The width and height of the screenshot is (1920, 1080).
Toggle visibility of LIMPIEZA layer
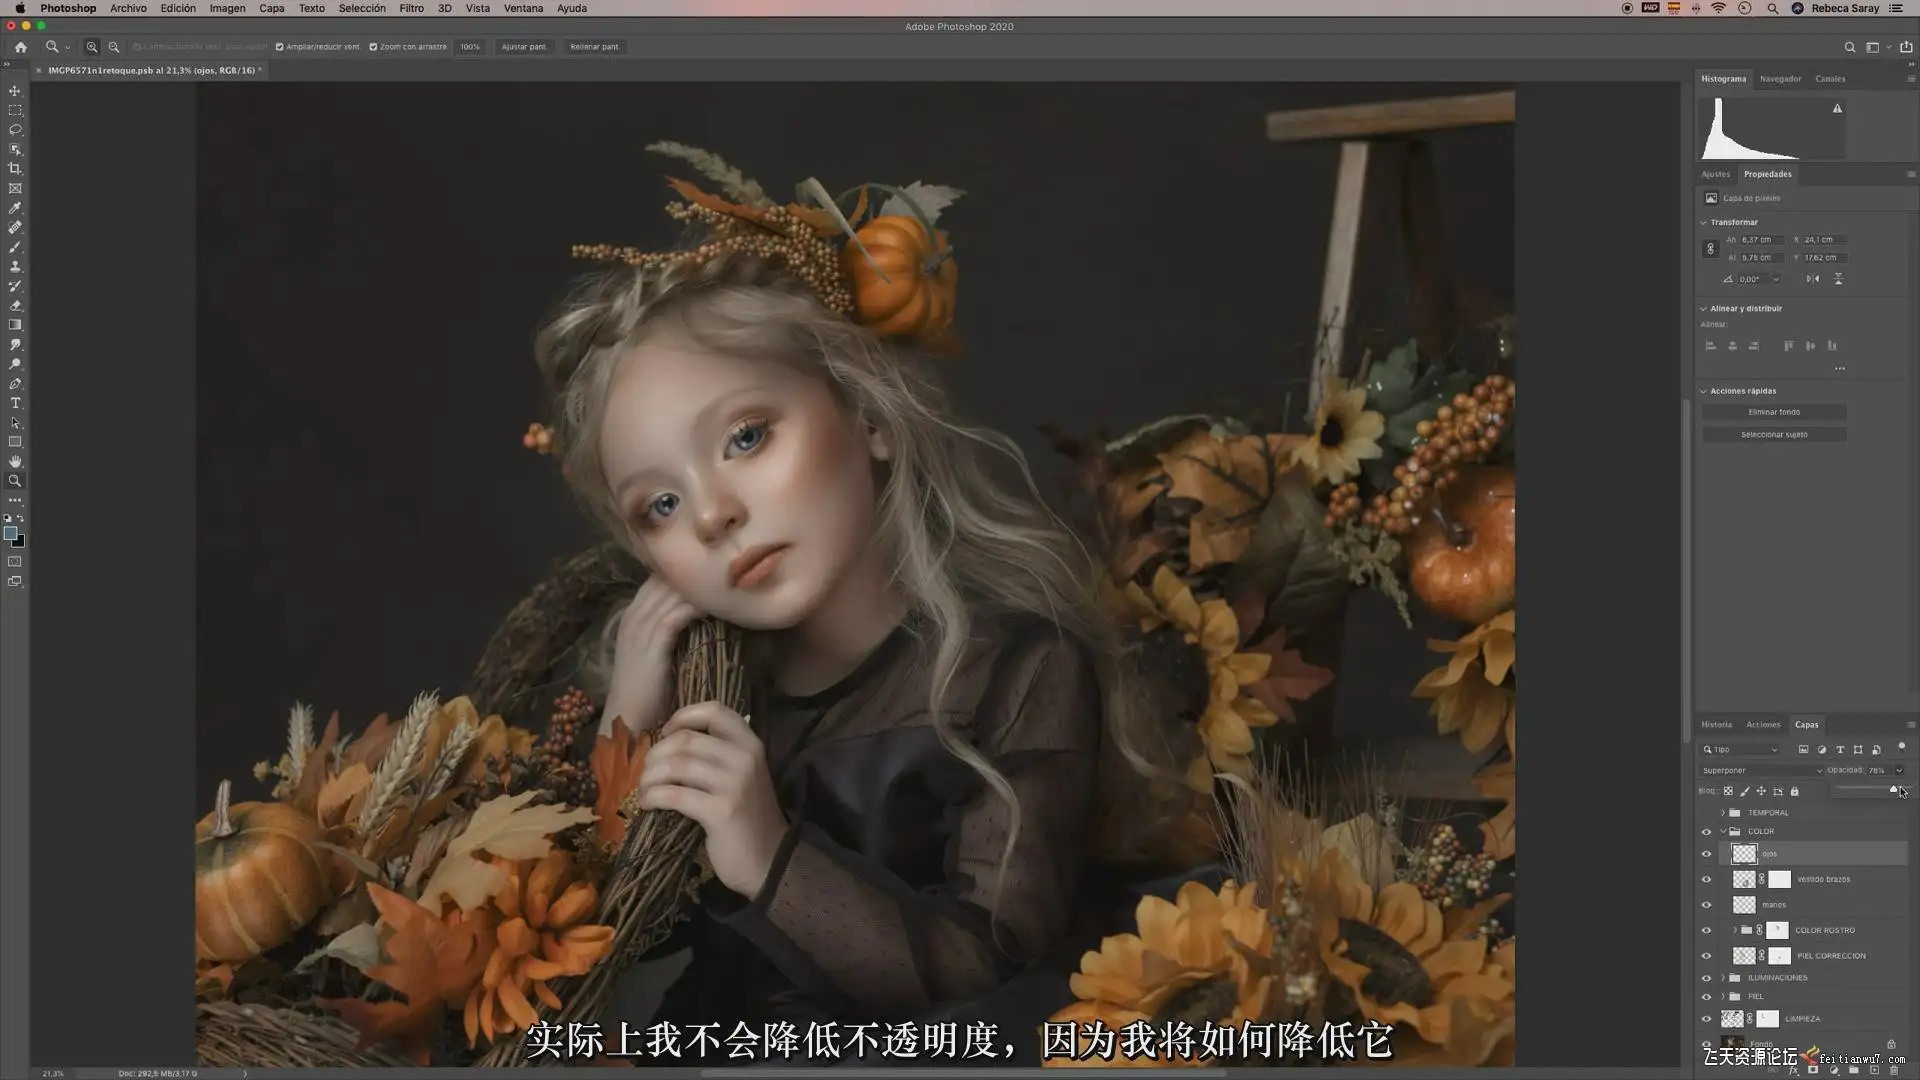[1706, 1019]
